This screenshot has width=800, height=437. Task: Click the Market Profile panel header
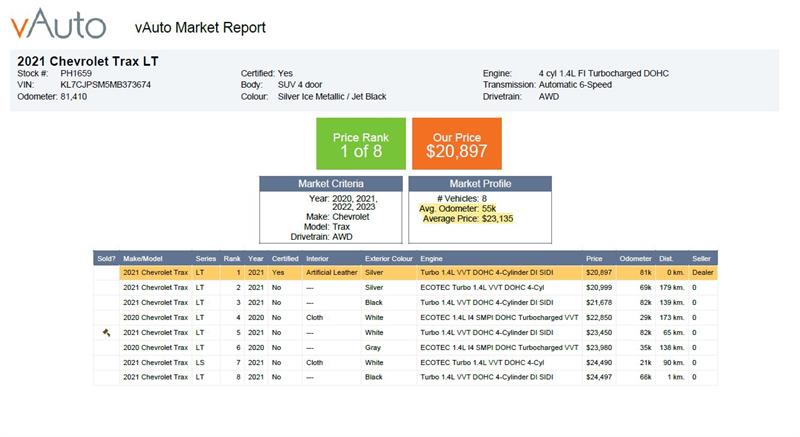(480, 184)
